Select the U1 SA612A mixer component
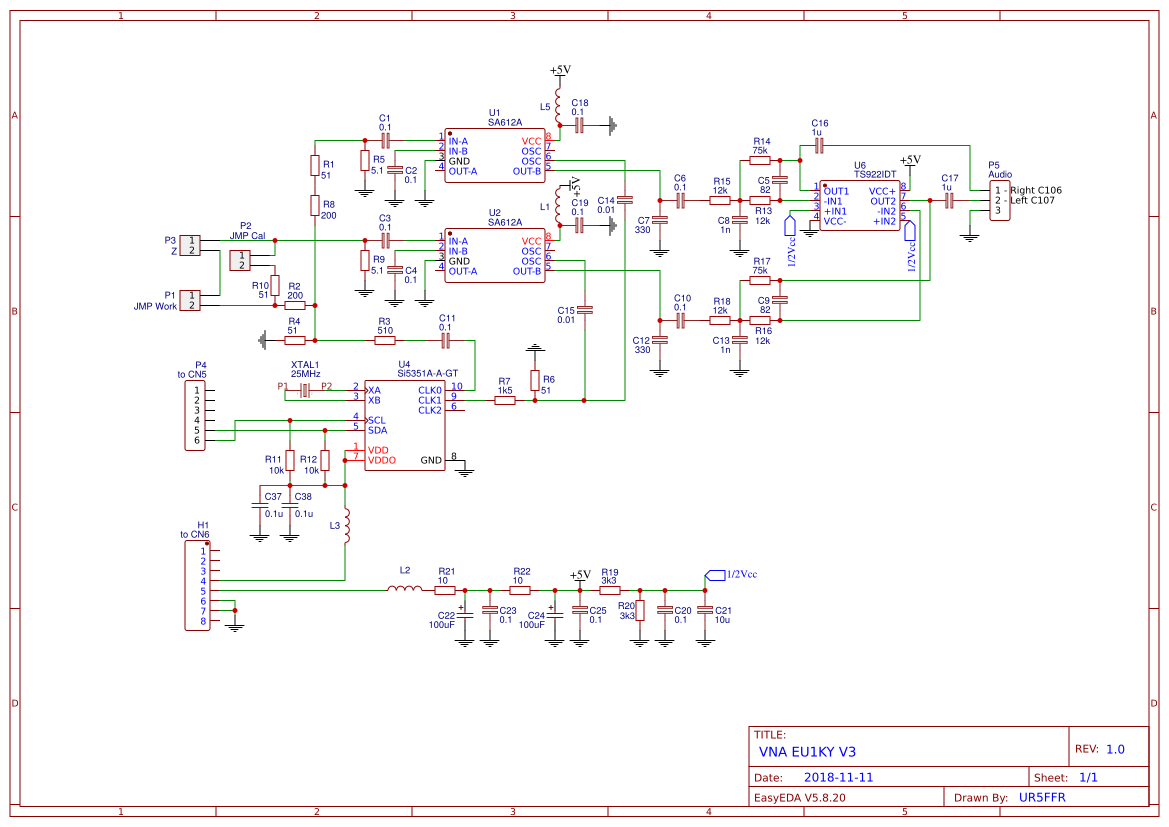The width and height of the screenshot is (1169, 827). pos(495,155)
